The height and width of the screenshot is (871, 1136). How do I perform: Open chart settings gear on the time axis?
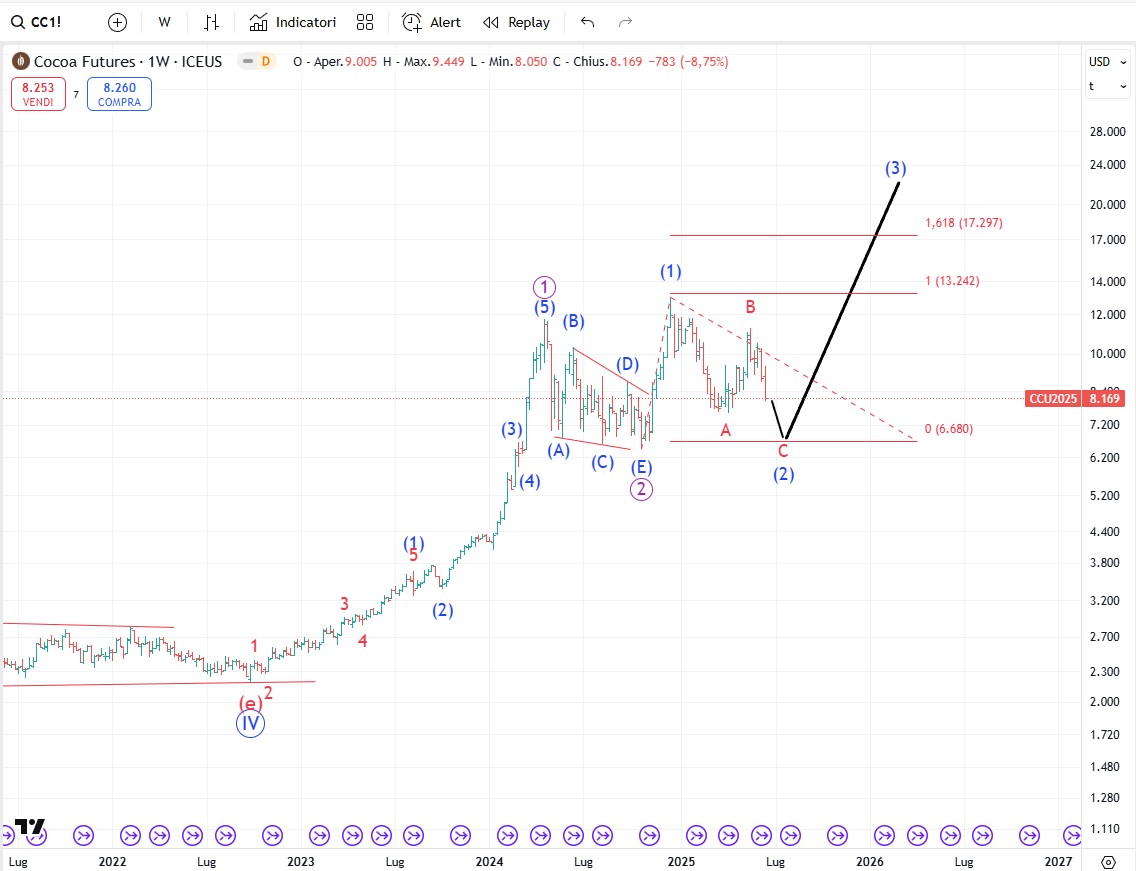coord(1108,862)
